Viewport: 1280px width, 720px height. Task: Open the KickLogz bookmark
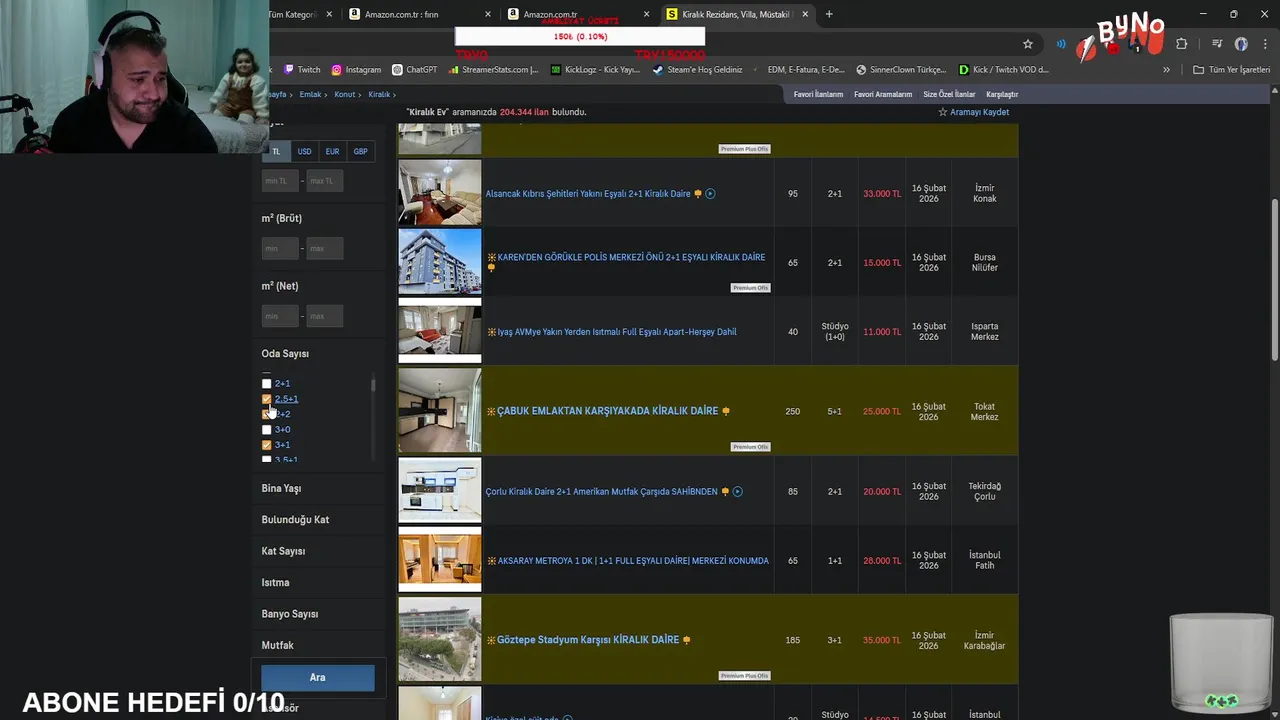tap(596, 70)
